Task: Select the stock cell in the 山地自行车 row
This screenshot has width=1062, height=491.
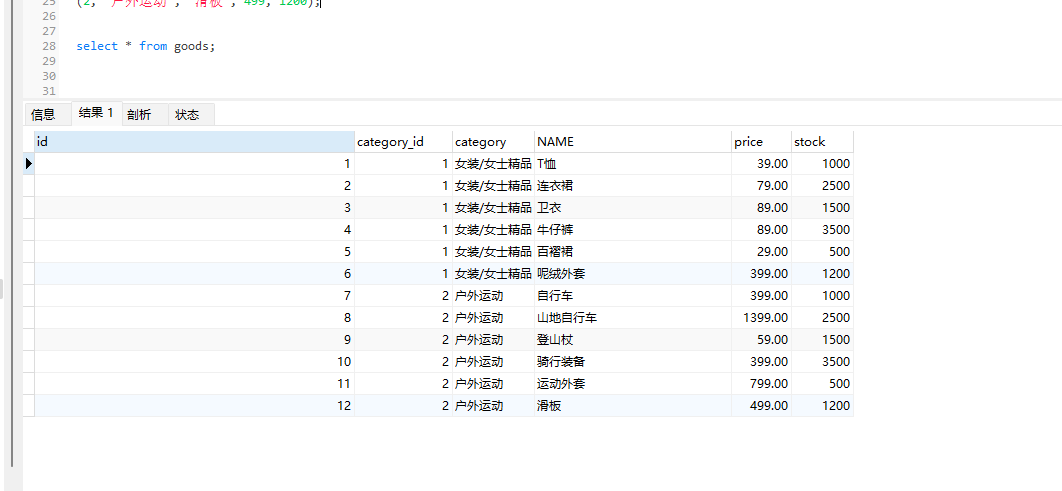Action: point(822,318)
